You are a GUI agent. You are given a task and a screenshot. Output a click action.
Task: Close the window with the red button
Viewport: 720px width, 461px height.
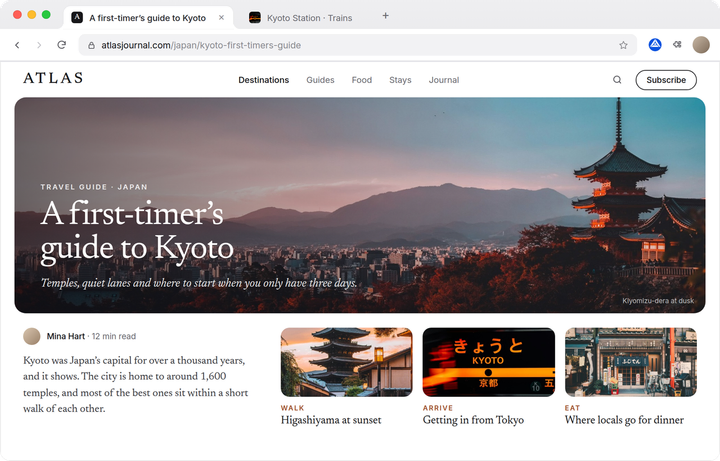(x=17, y=14)
